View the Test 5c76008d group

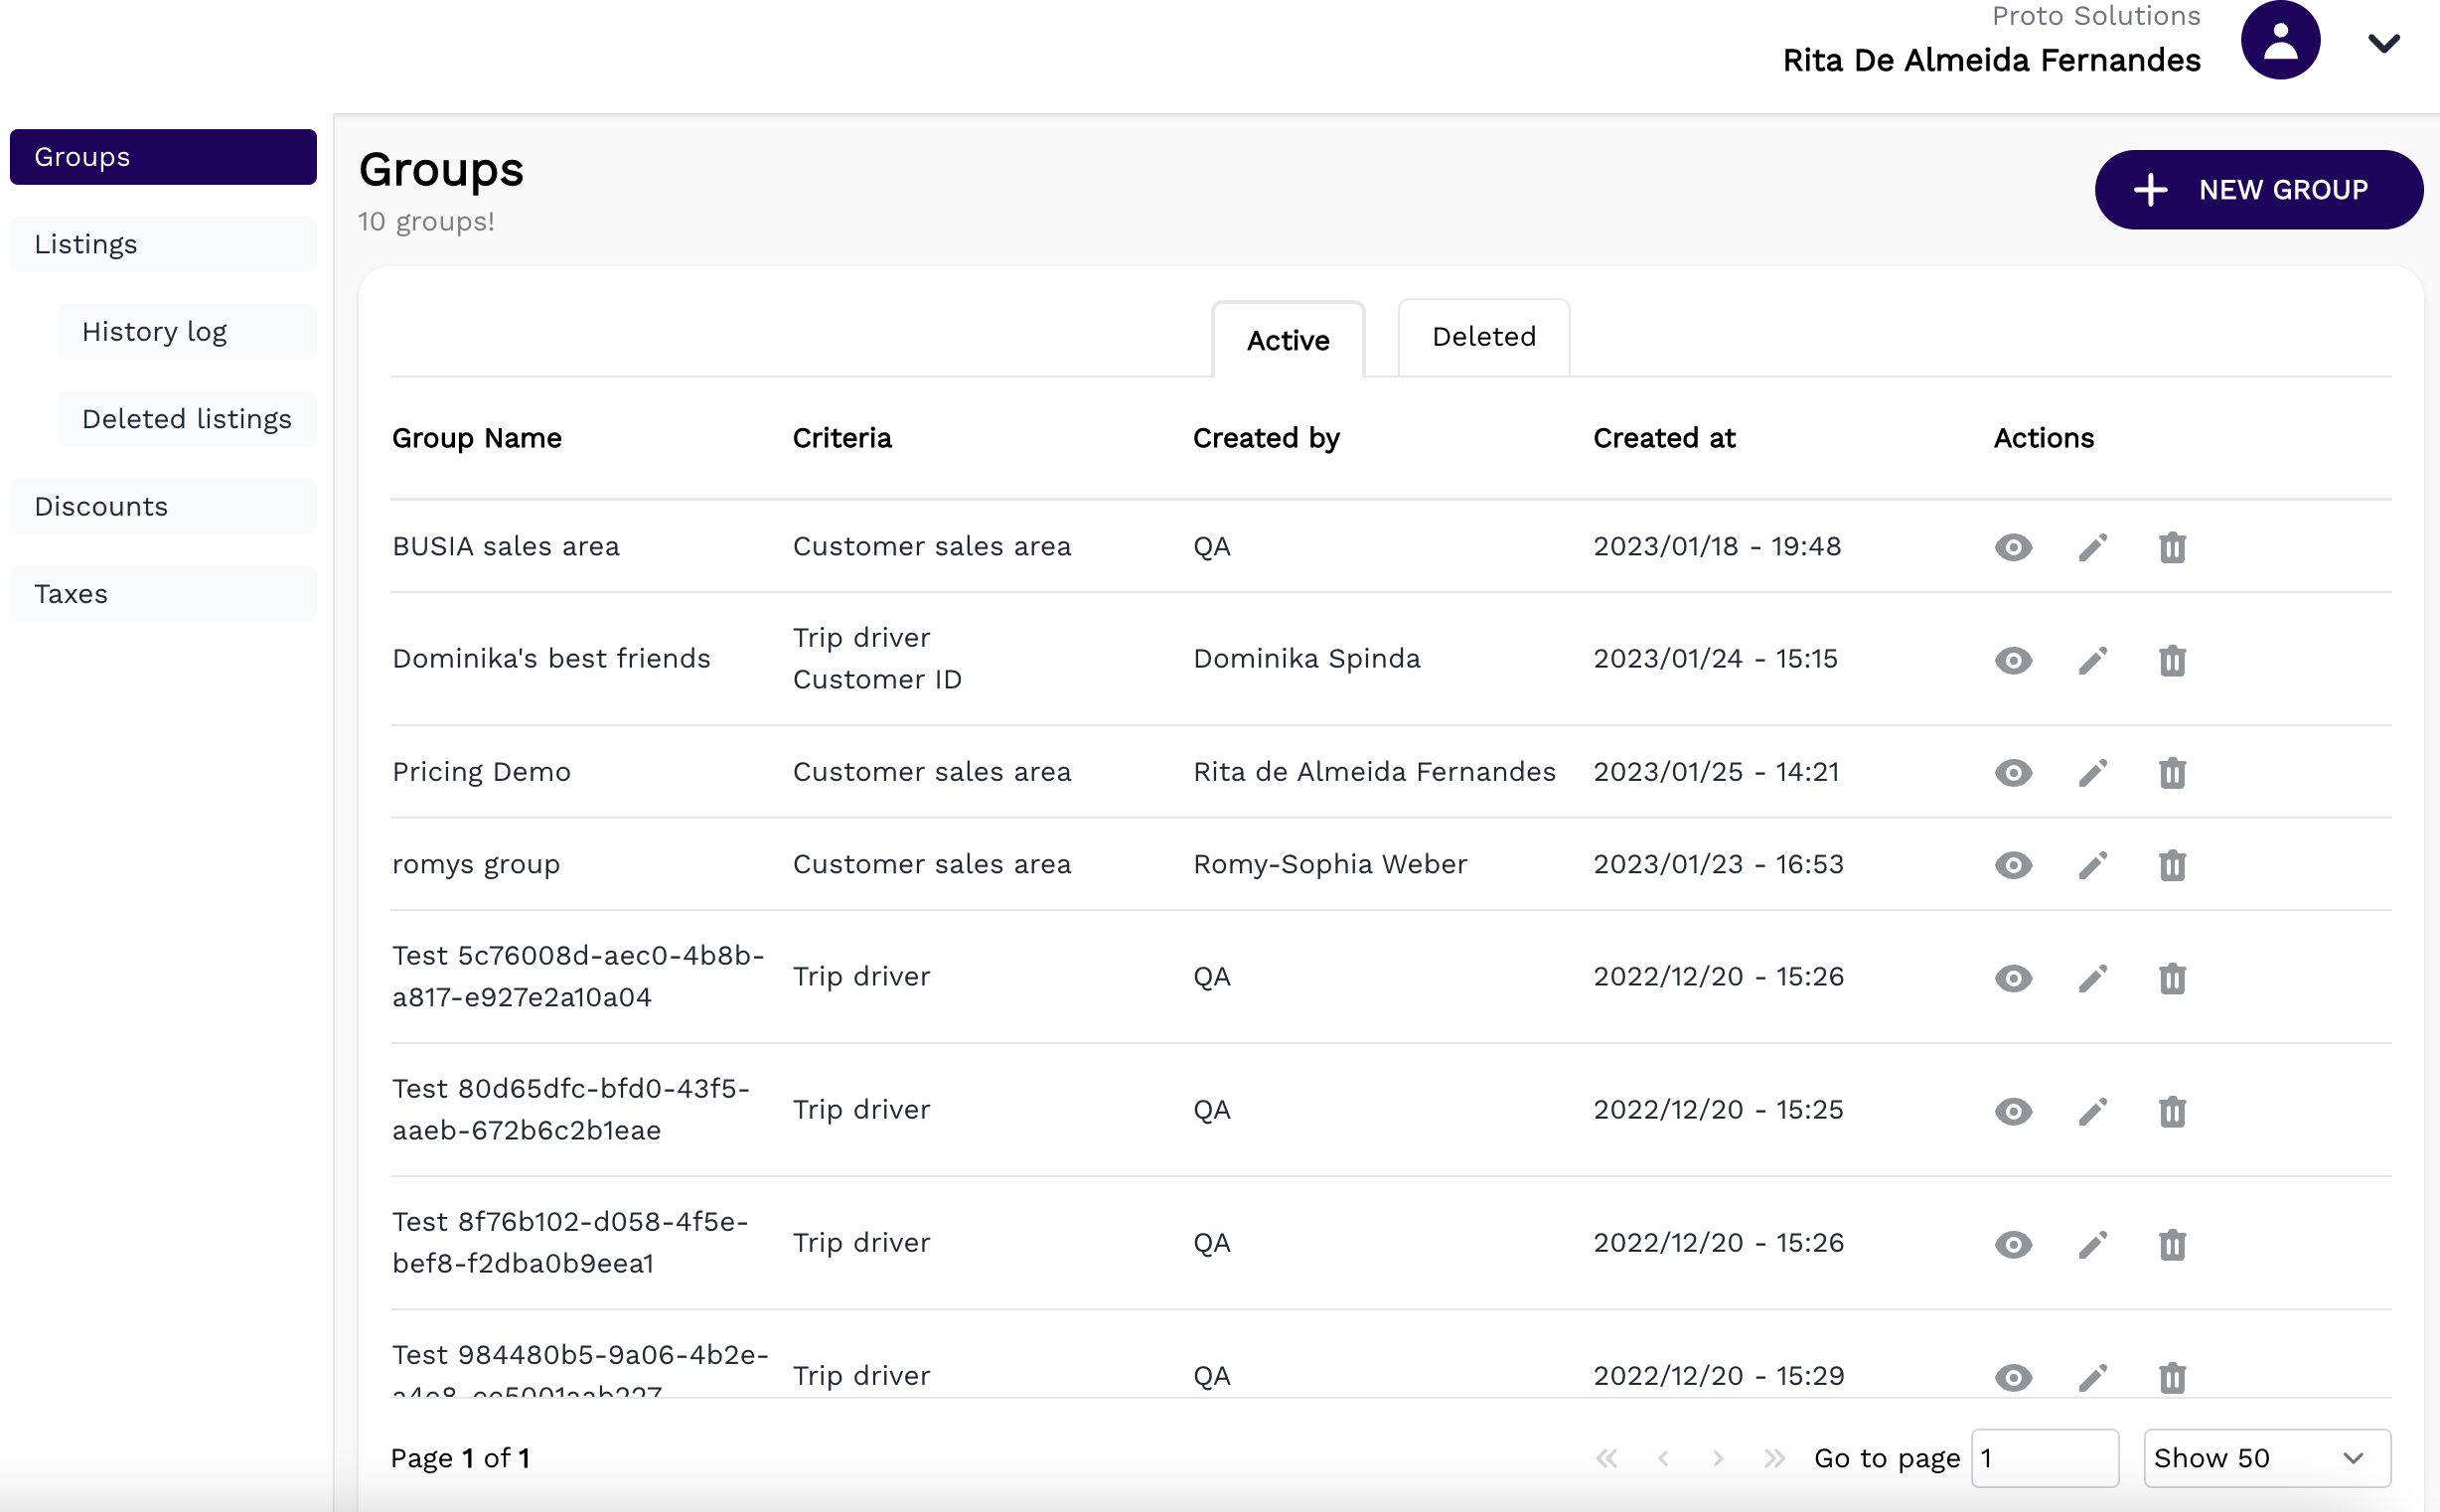click(x=2013, y=977)
